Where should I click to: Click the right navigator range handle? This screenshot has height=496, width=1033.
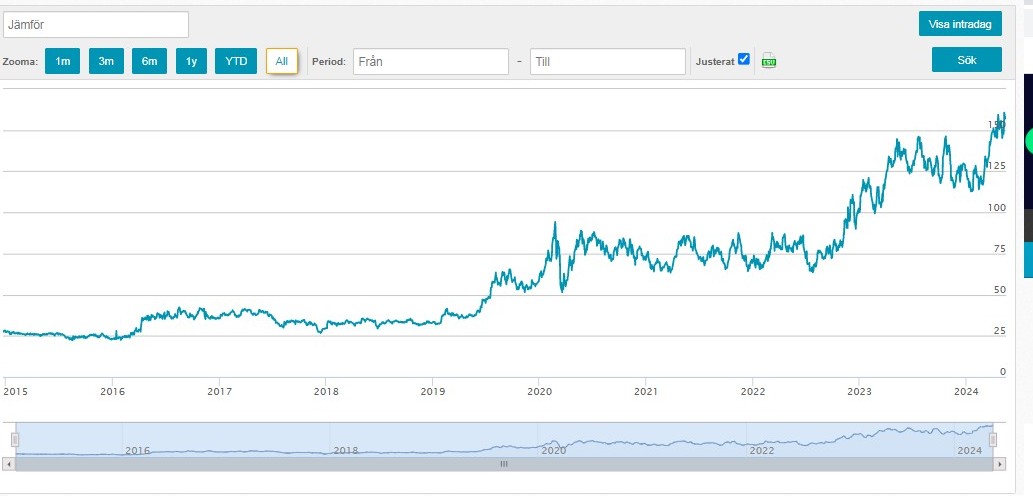coord(992,439)
